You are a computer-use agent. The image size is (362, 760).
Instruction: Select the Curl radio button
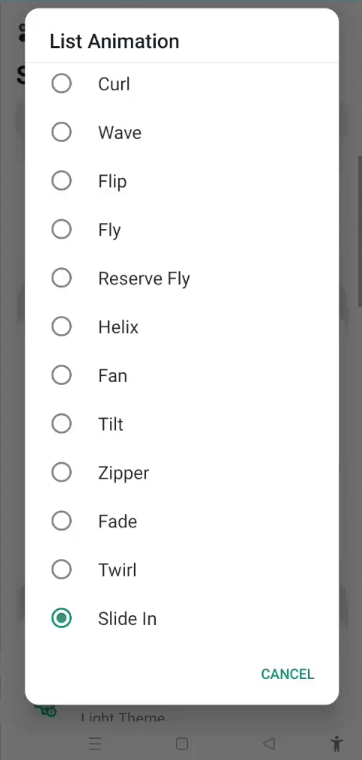[62, 84]
